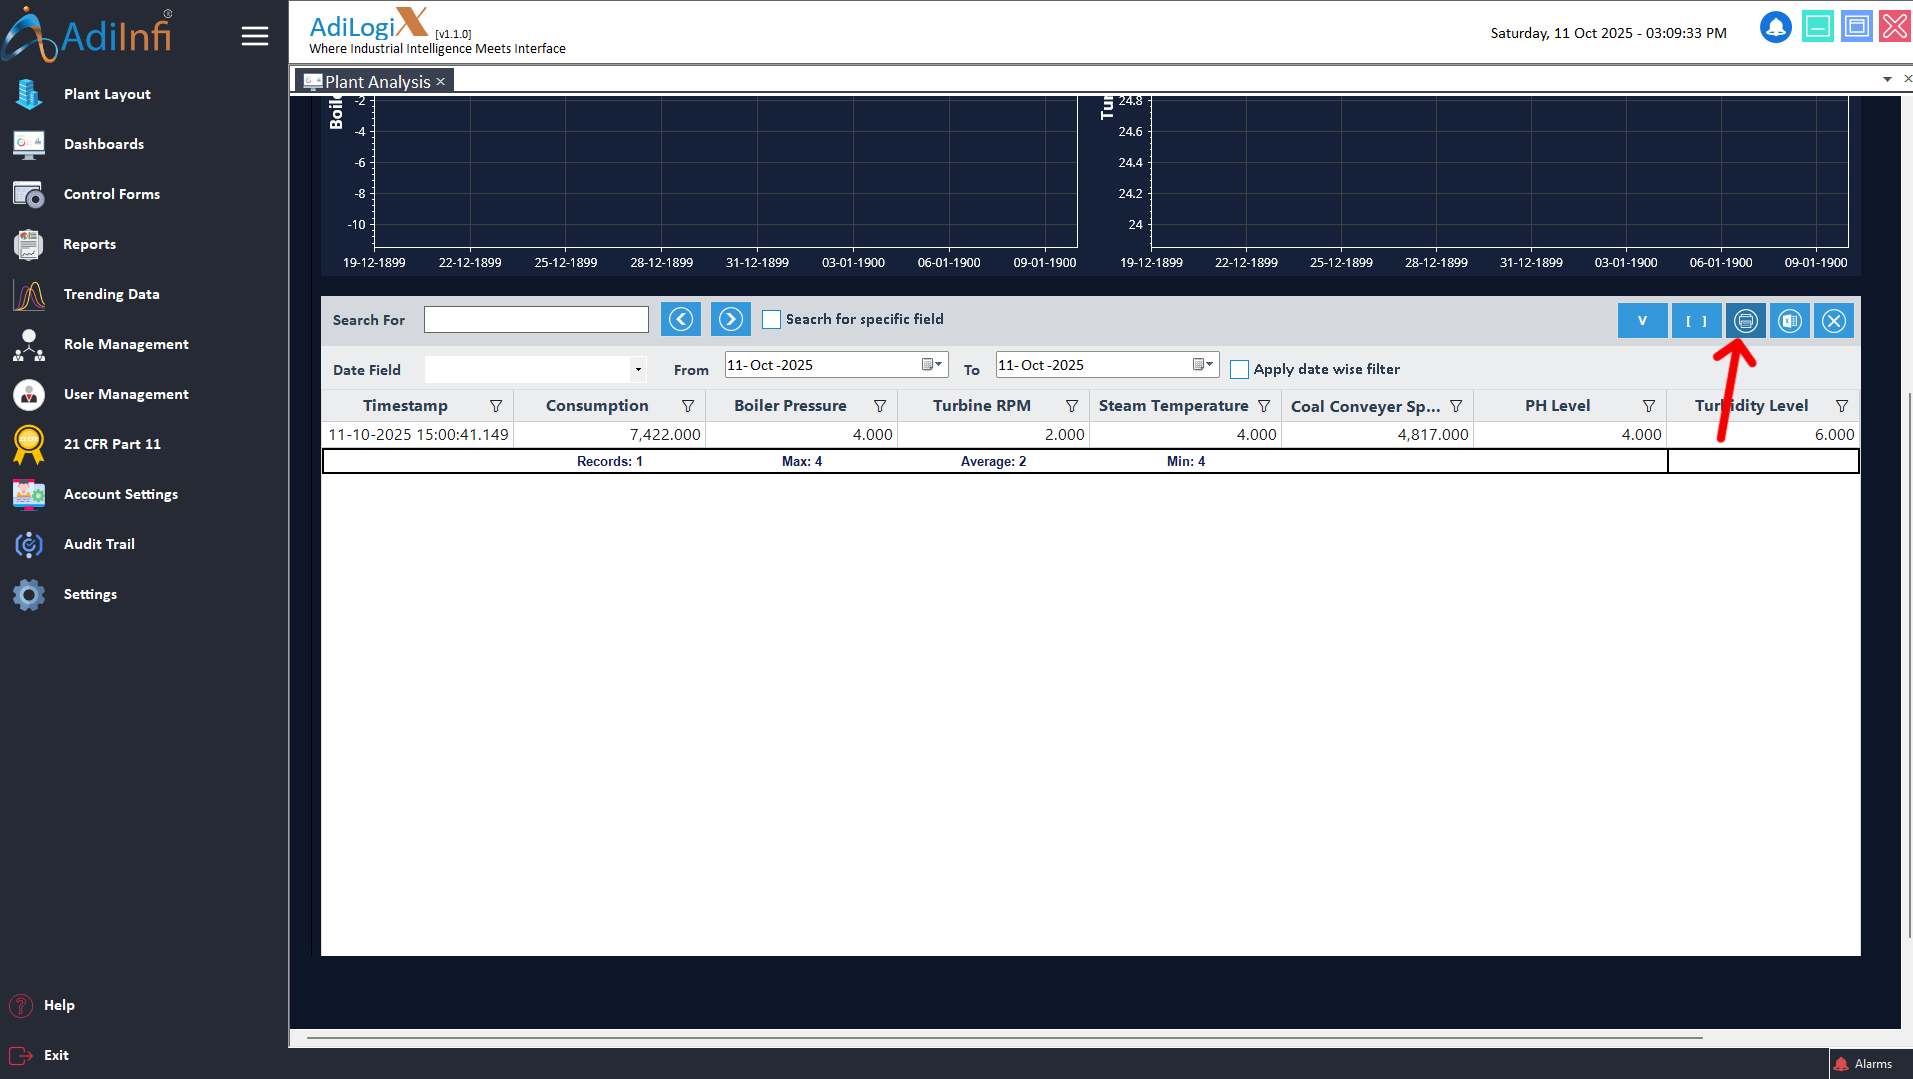The image size is (1913, 1079).
Task: Select Audit Trail in the sidebar menu
Action: pos(99,544)
